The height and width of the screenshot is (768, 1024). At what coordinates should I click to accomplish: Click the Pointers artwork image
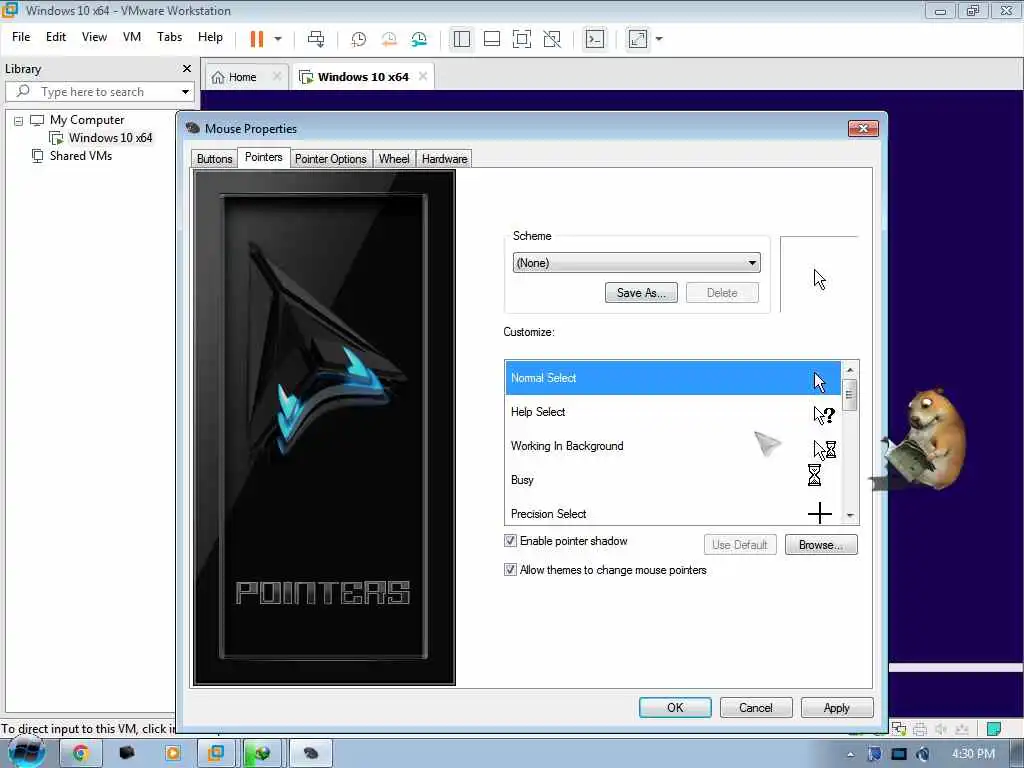(325, 428)
